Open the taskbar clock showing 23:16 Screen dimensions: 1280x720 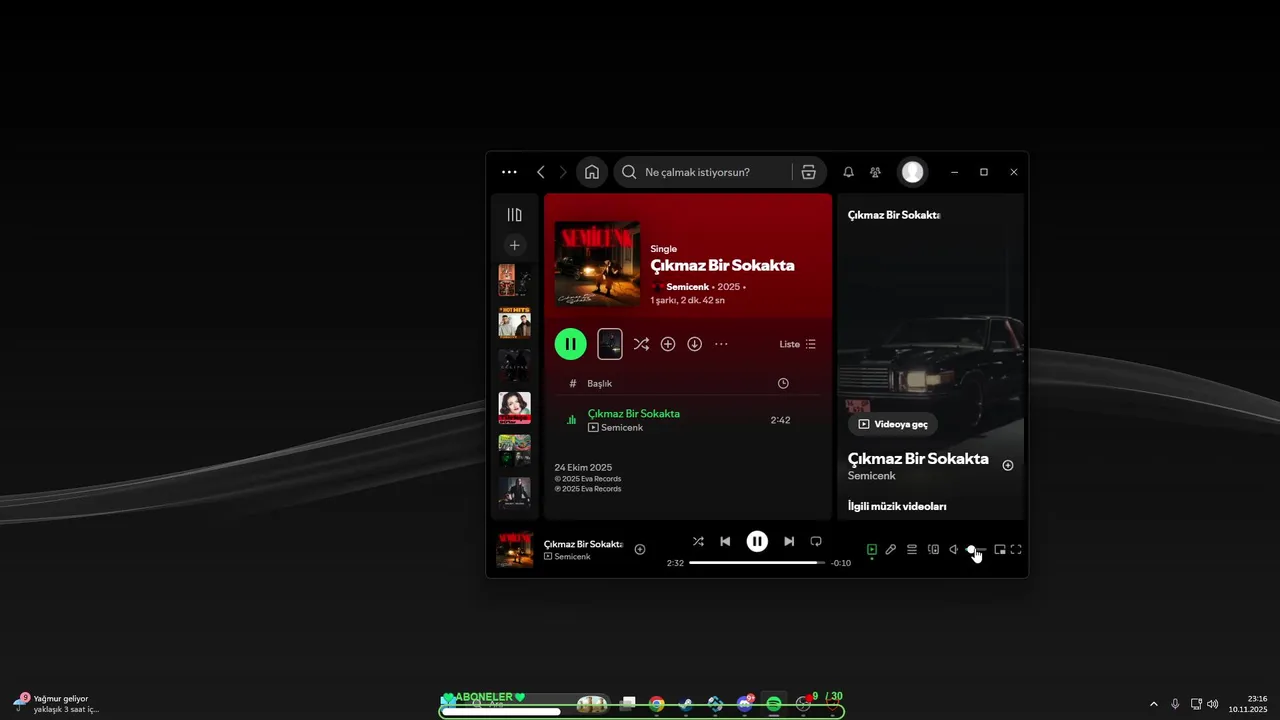(1250, 703)
